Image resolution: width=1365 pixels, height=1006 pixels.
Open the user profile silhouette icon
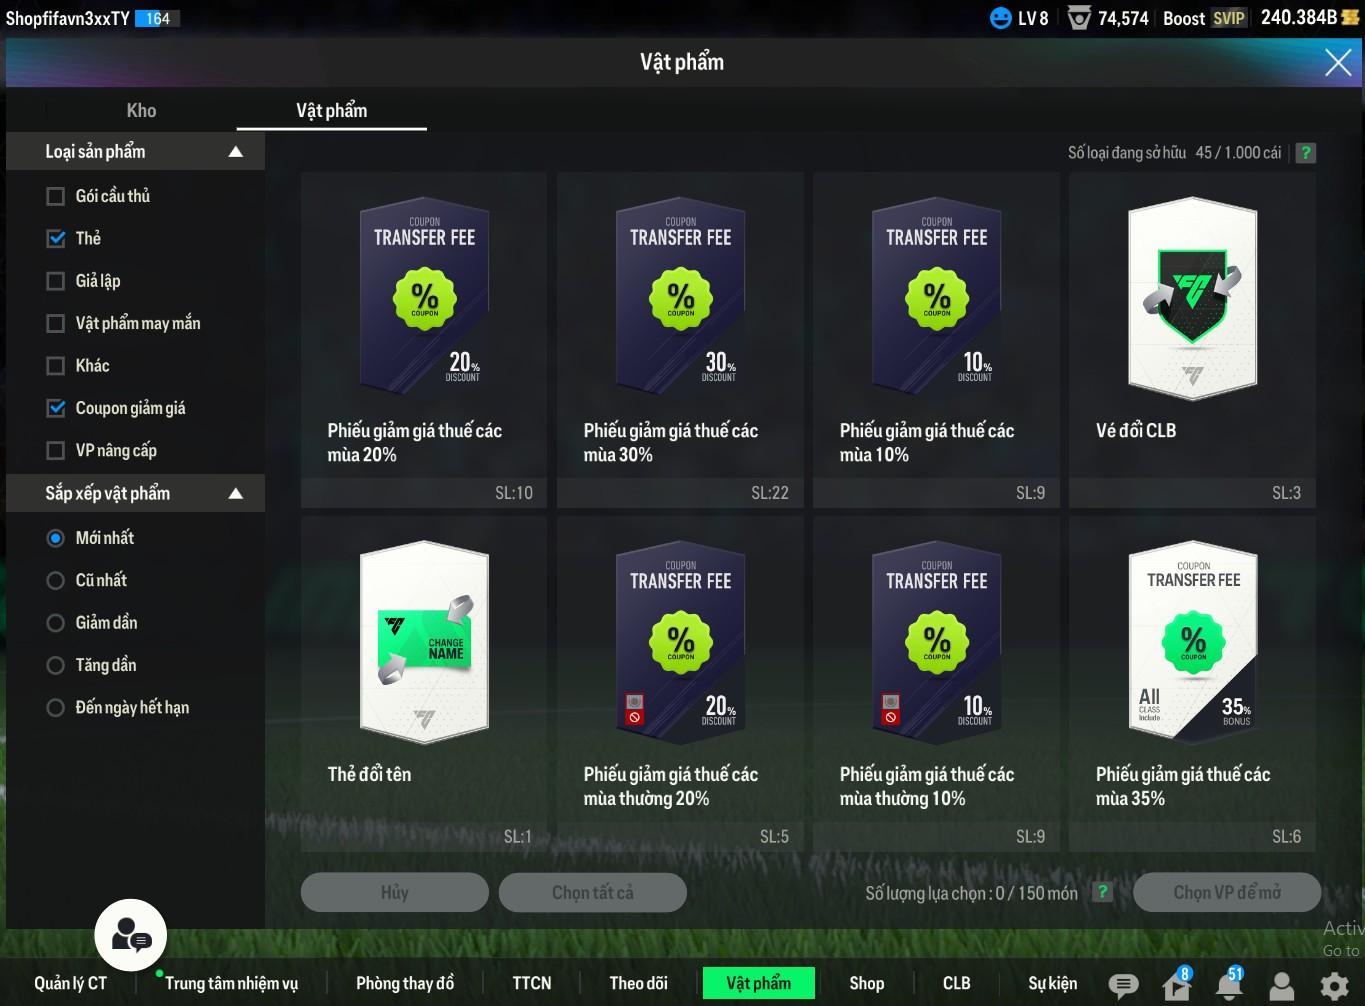(x=1281, y=986)
